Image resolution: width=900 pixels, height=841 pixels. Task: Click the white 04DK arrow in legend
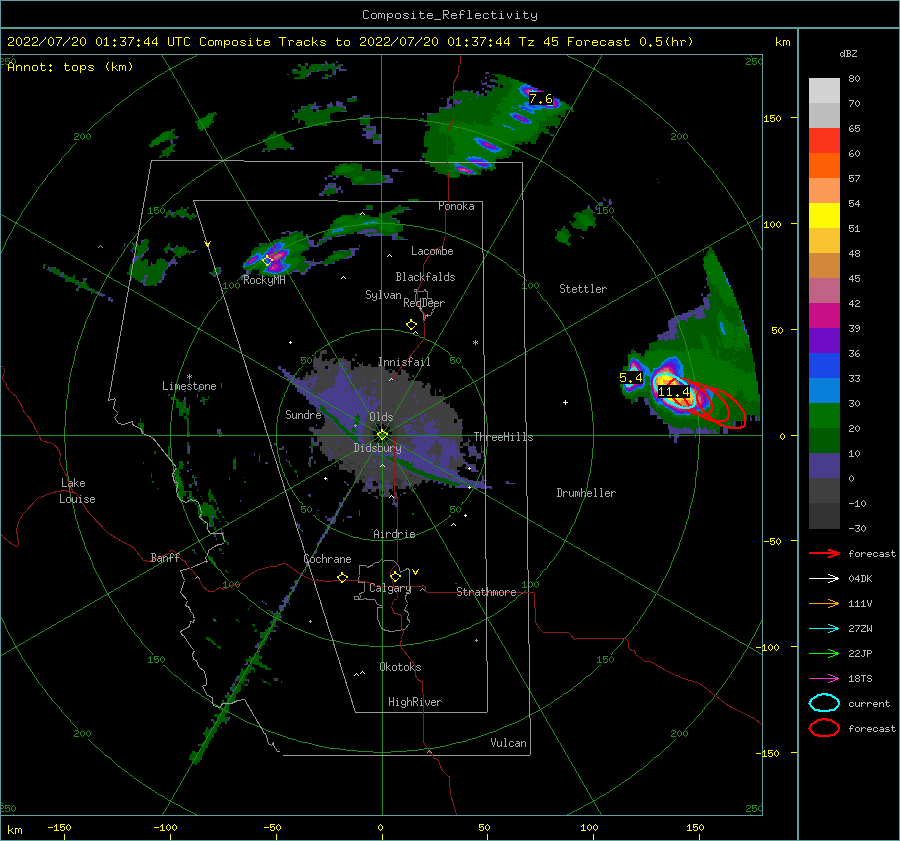pyautogui.click(x=824, y=579)
